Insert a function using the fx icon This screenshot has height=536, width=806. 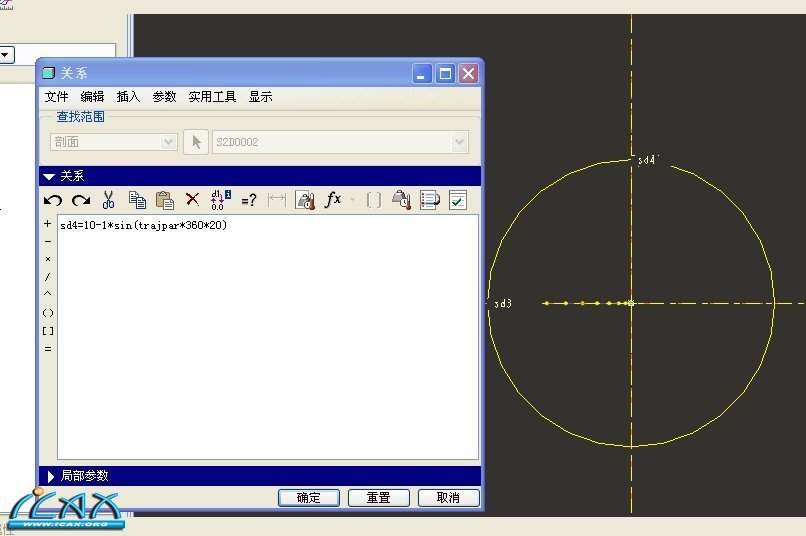tap(333, 200)
